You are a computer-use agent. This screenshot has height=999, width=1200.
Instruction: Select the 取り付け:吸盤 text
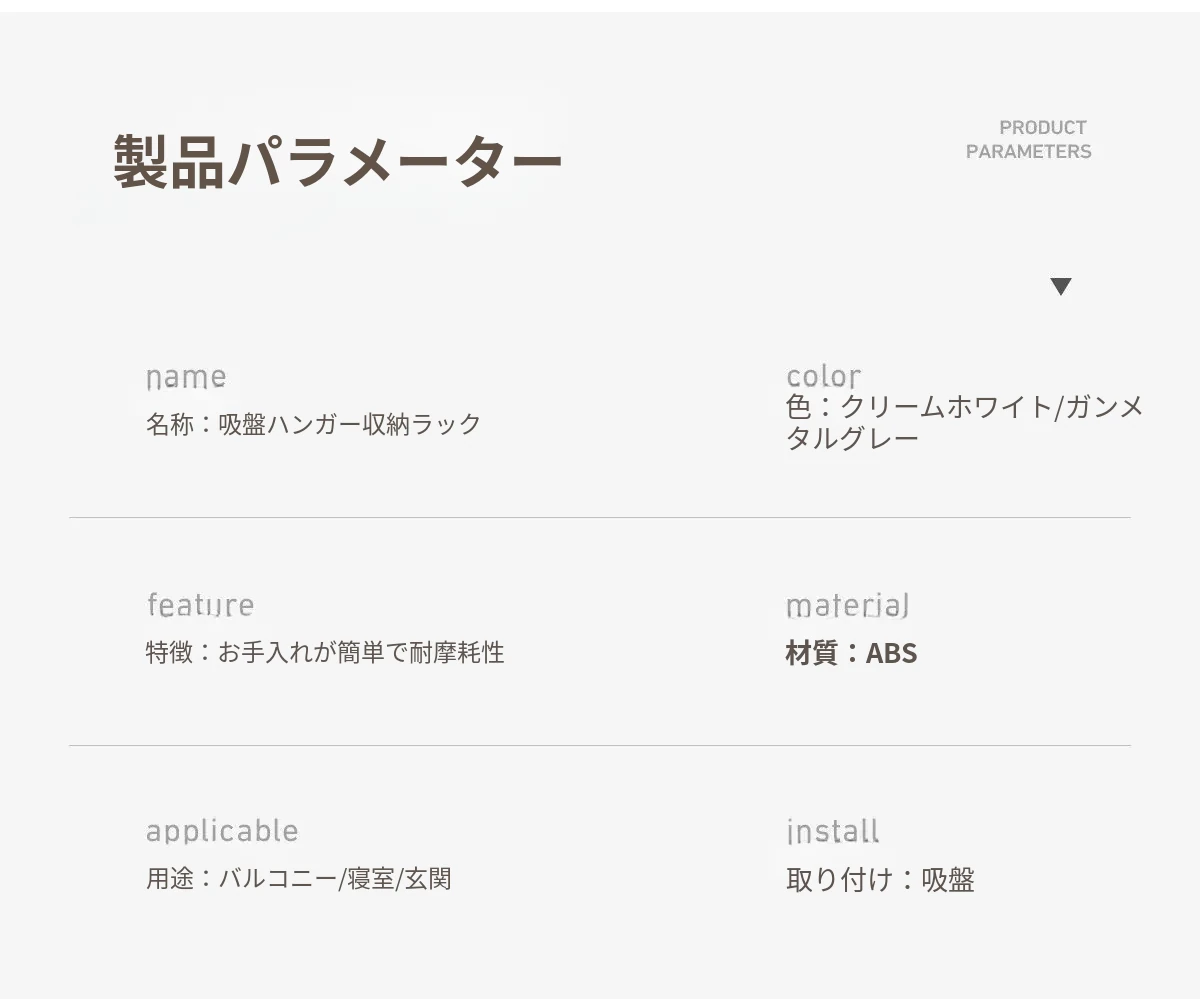(880, 880)
